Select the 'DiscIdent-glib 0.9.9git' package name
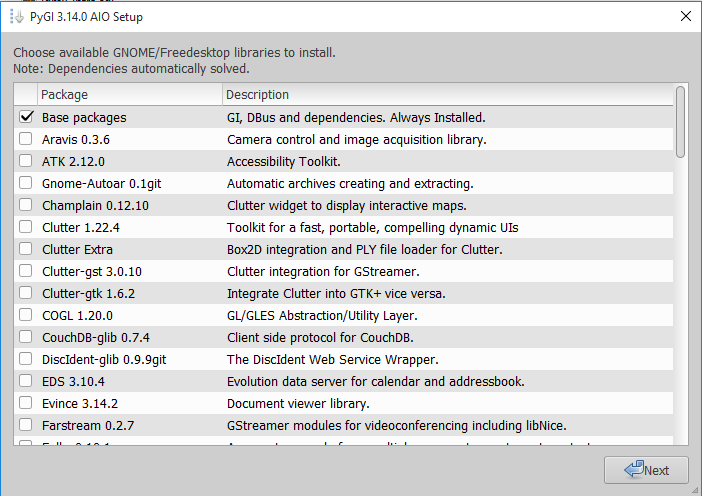The image size is (702, 496). [104, 360]
